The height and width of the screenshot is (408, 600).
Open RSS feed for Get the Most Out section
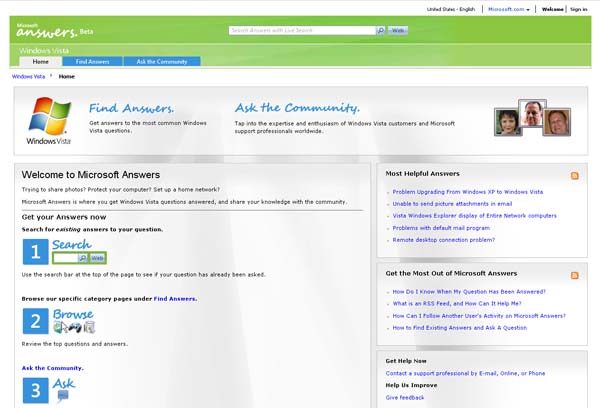574,274
